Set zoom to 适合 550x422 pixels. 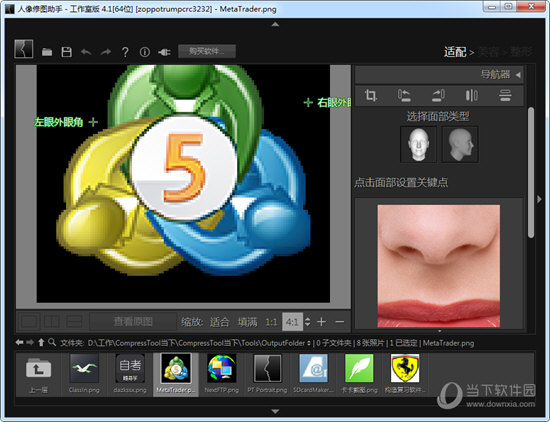click(x=220, y=322)
